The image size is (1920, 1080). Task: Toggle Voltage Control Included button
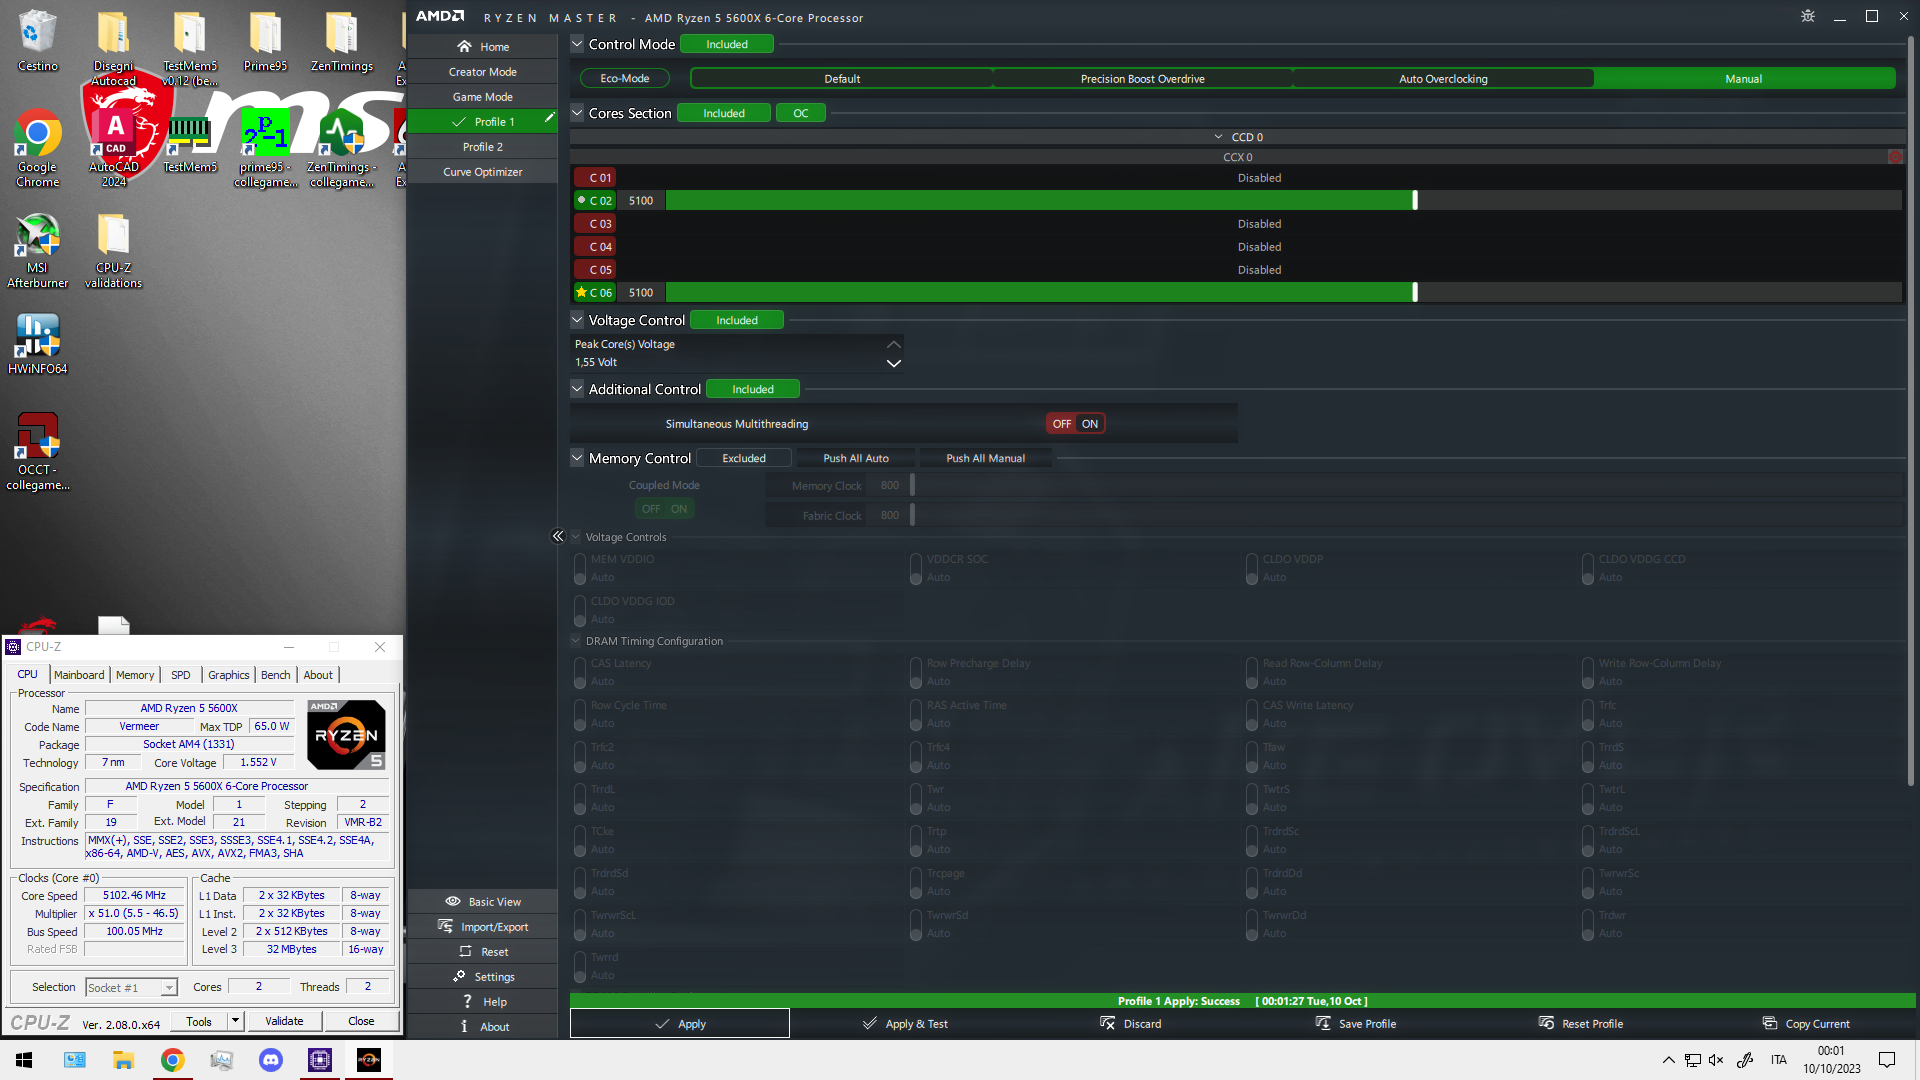pos(737,320)
